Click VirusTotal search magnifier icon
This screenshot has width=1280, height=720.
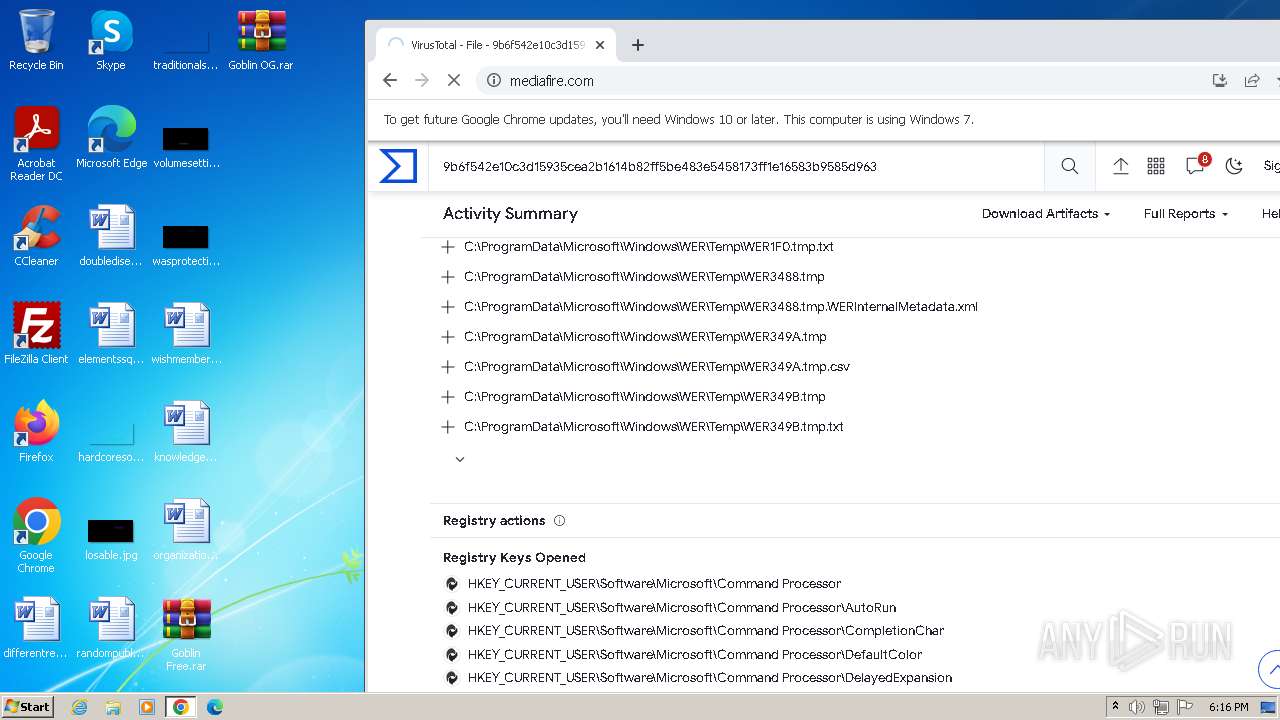(x=1069, y=166)
